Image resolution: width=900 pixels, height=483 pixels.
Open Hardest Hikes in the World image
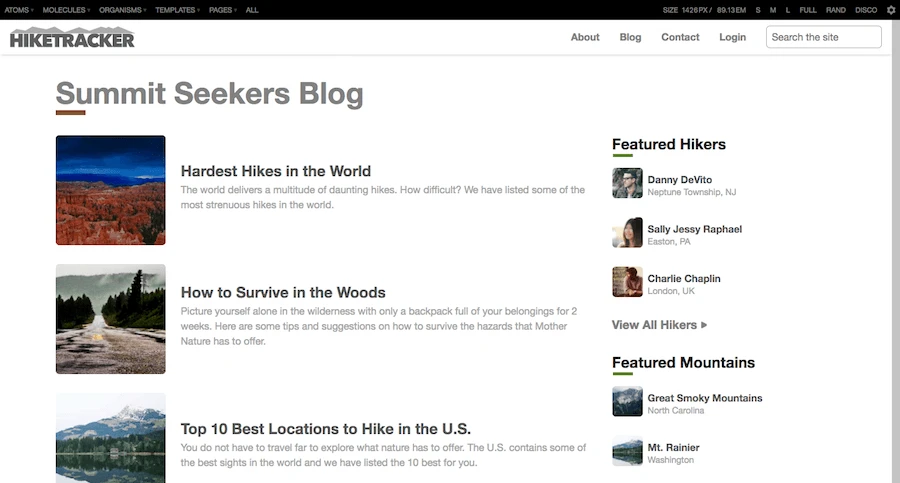click(111, 190)
